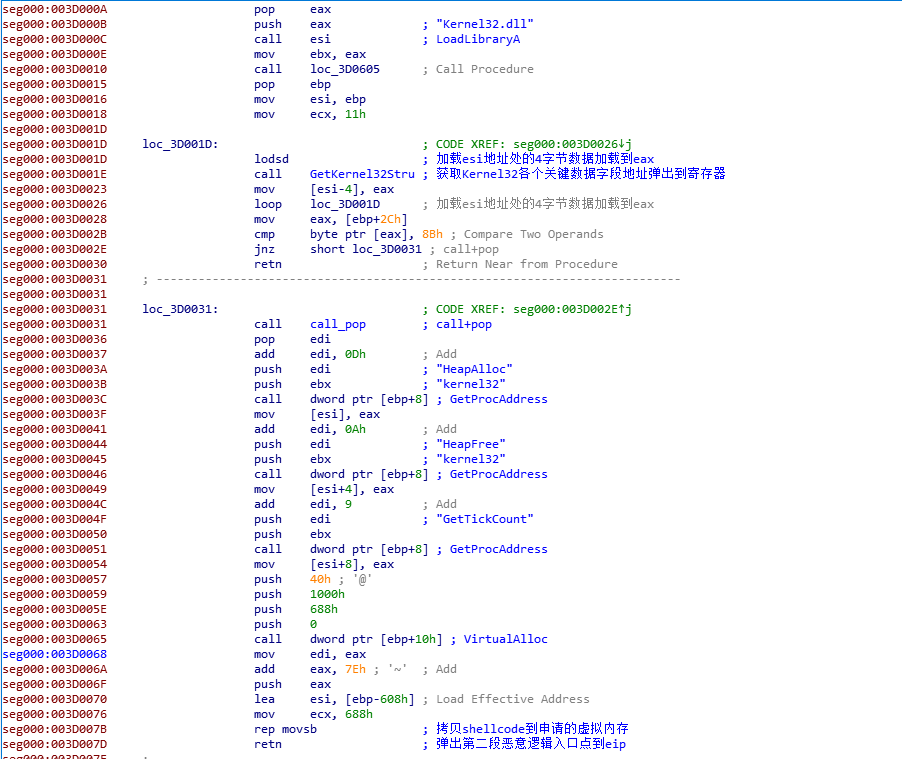Click the retn at 003D007D

pos(267,744)
